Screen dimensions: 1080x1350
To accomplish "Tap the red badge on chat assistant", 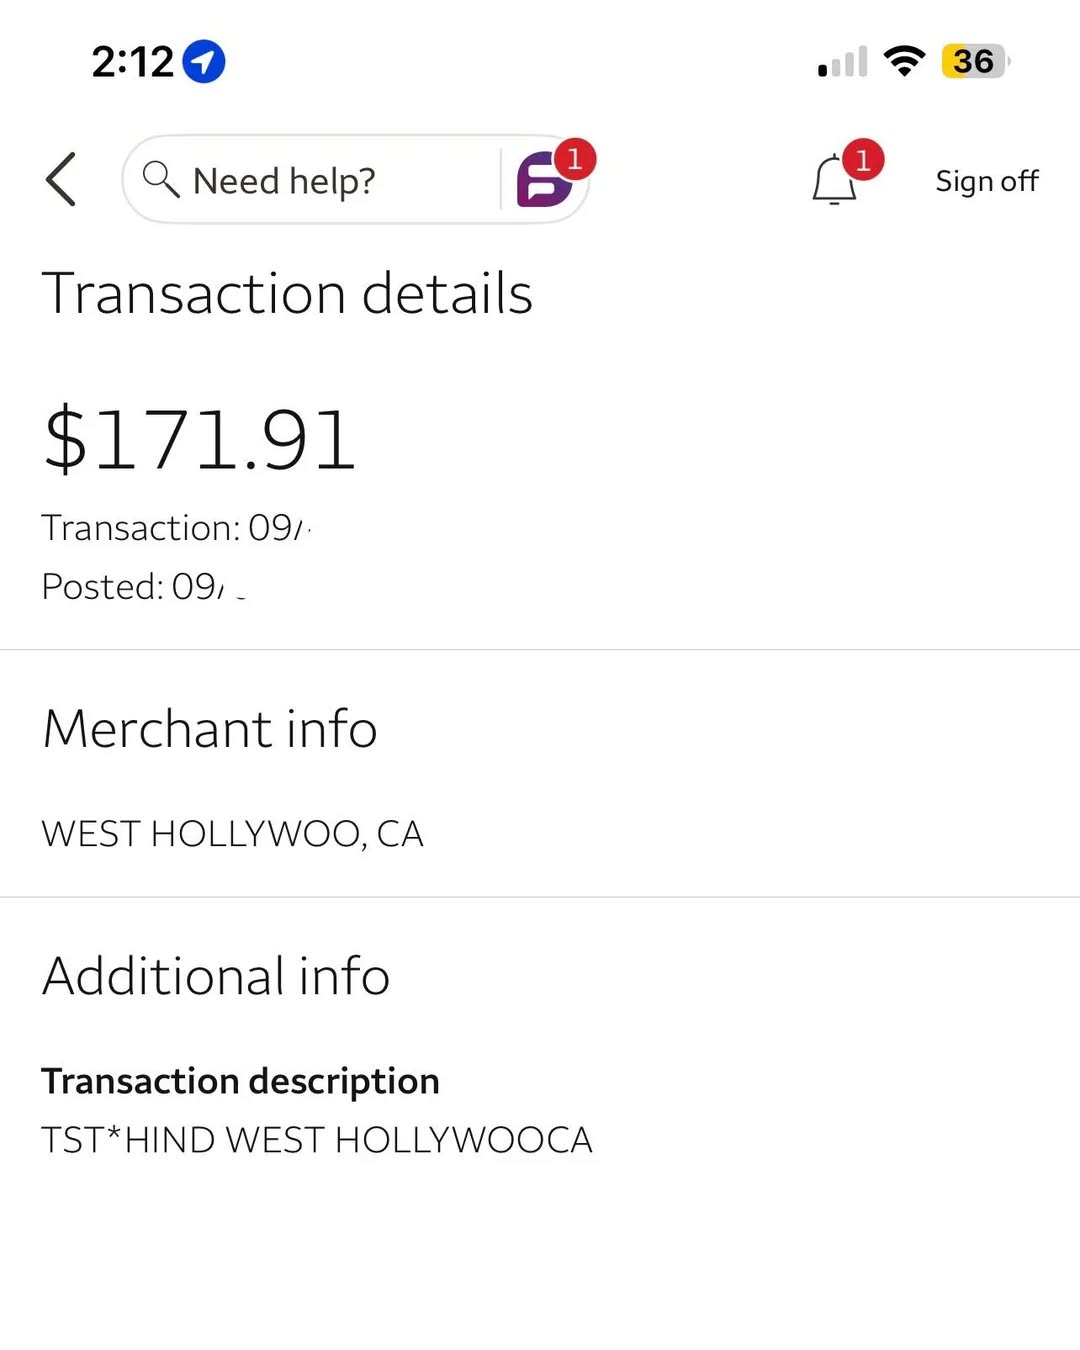I will pos(574,158).
